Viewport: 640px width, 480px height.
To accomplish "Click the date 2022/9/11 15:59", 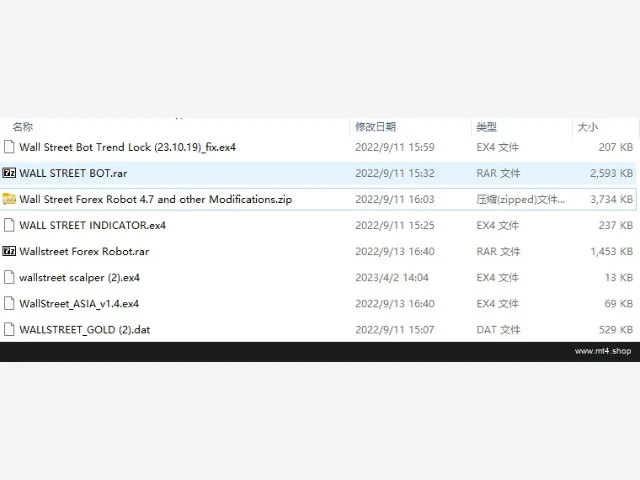I will tap(395, 147).
